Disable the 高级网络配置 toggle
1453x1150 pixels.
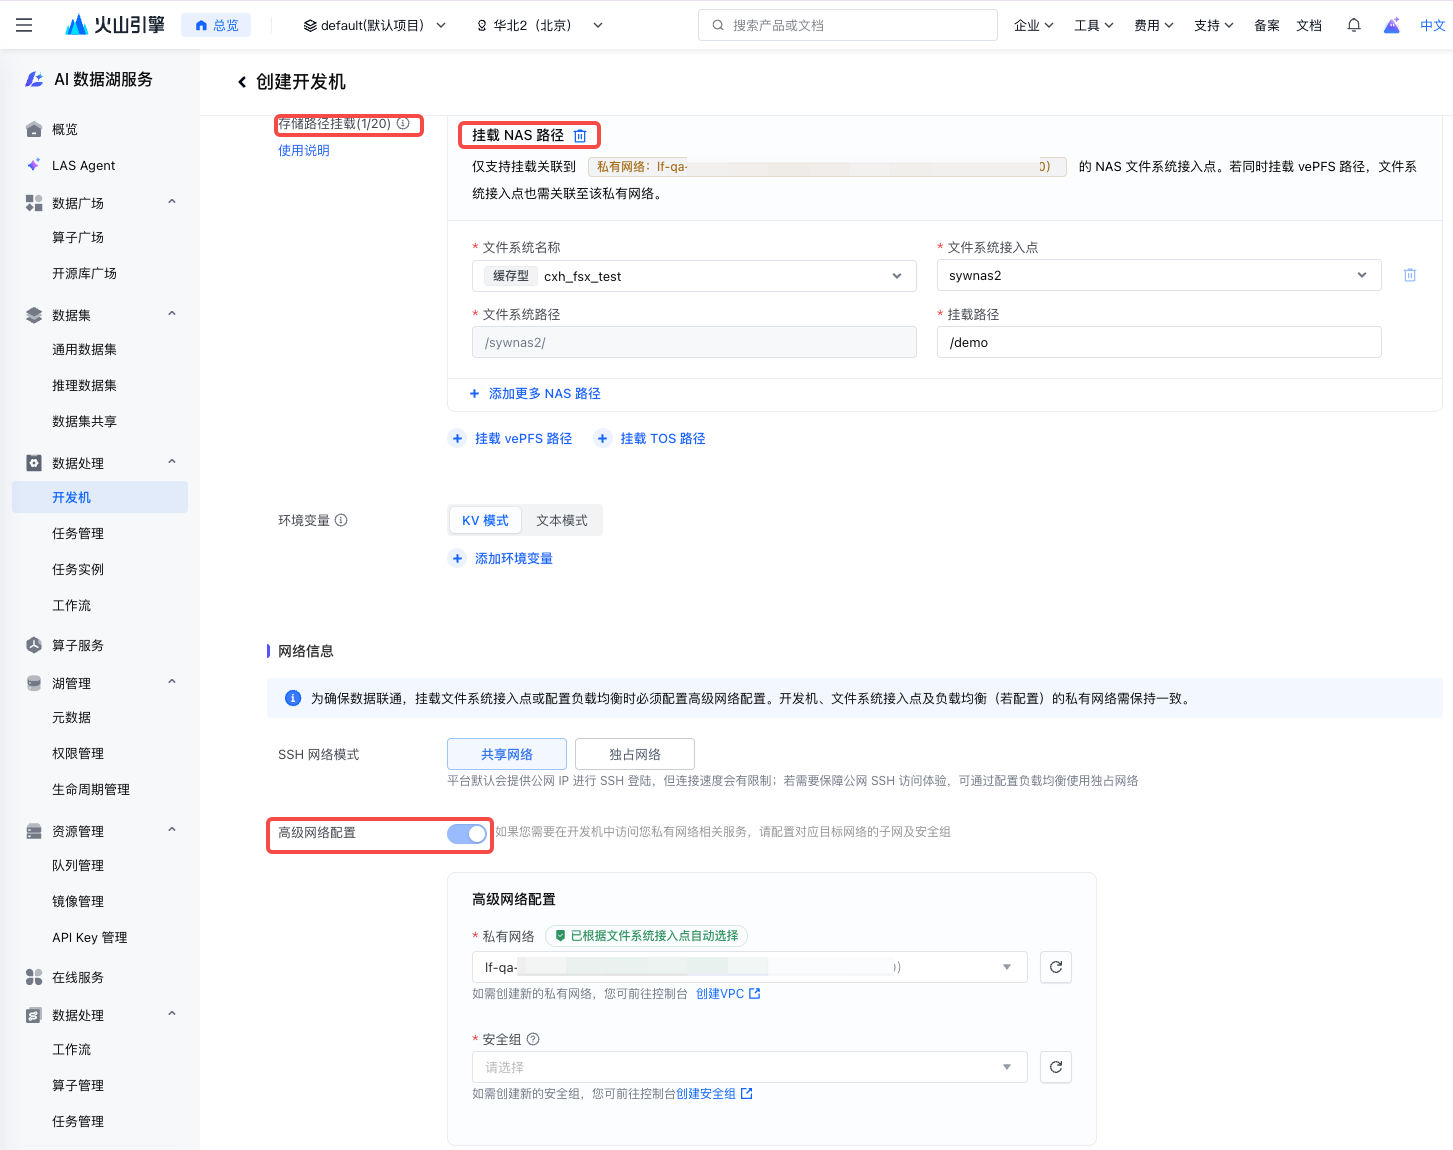(x=467, y=833)
